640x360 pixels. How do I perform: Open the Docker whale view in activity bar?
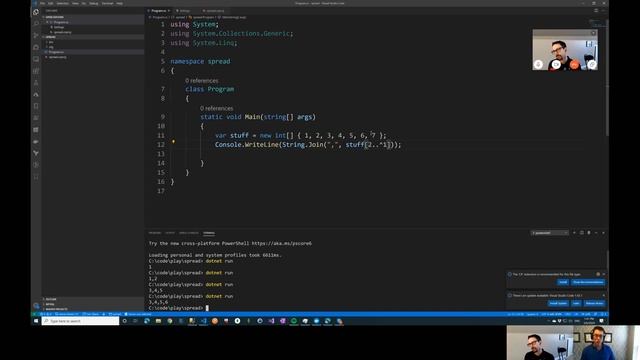pos(36,141)
